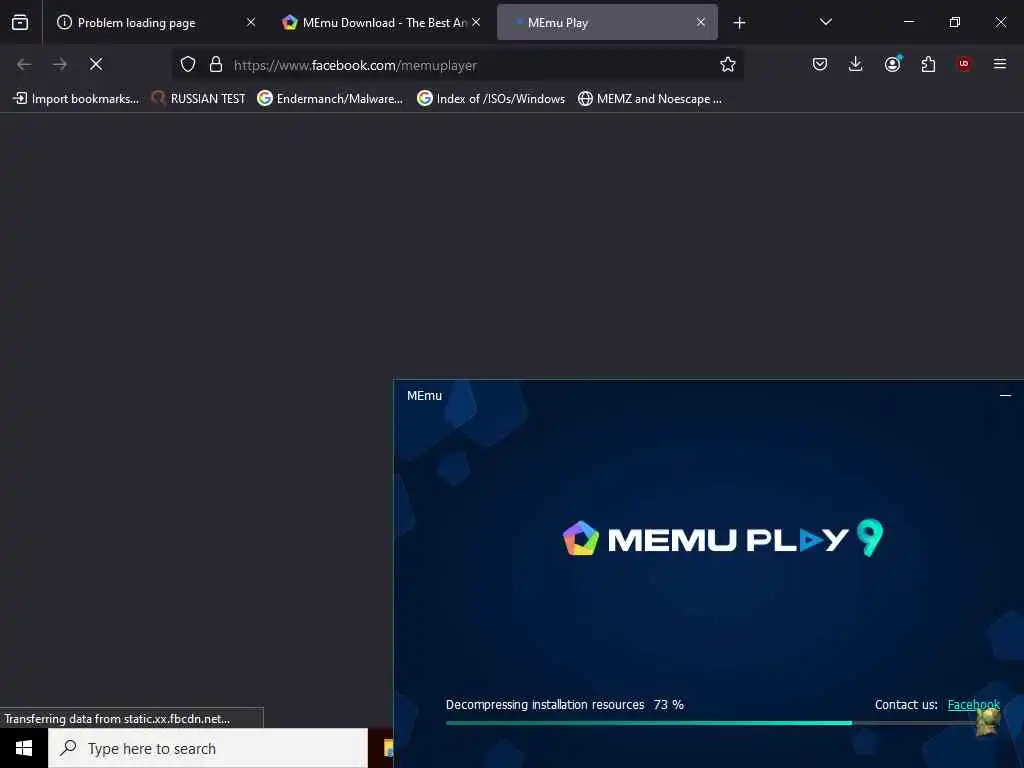This screenshot has height=768, width=1024.
Task: Click the Decompressing installation resources text
Action: [545, 705]
